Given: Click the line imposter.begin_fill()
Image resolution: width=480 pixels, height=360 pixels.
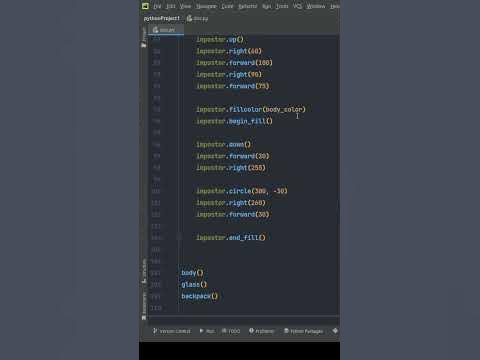Looking at the screenshot, I should pyautogui.click(x=234, y=121).
